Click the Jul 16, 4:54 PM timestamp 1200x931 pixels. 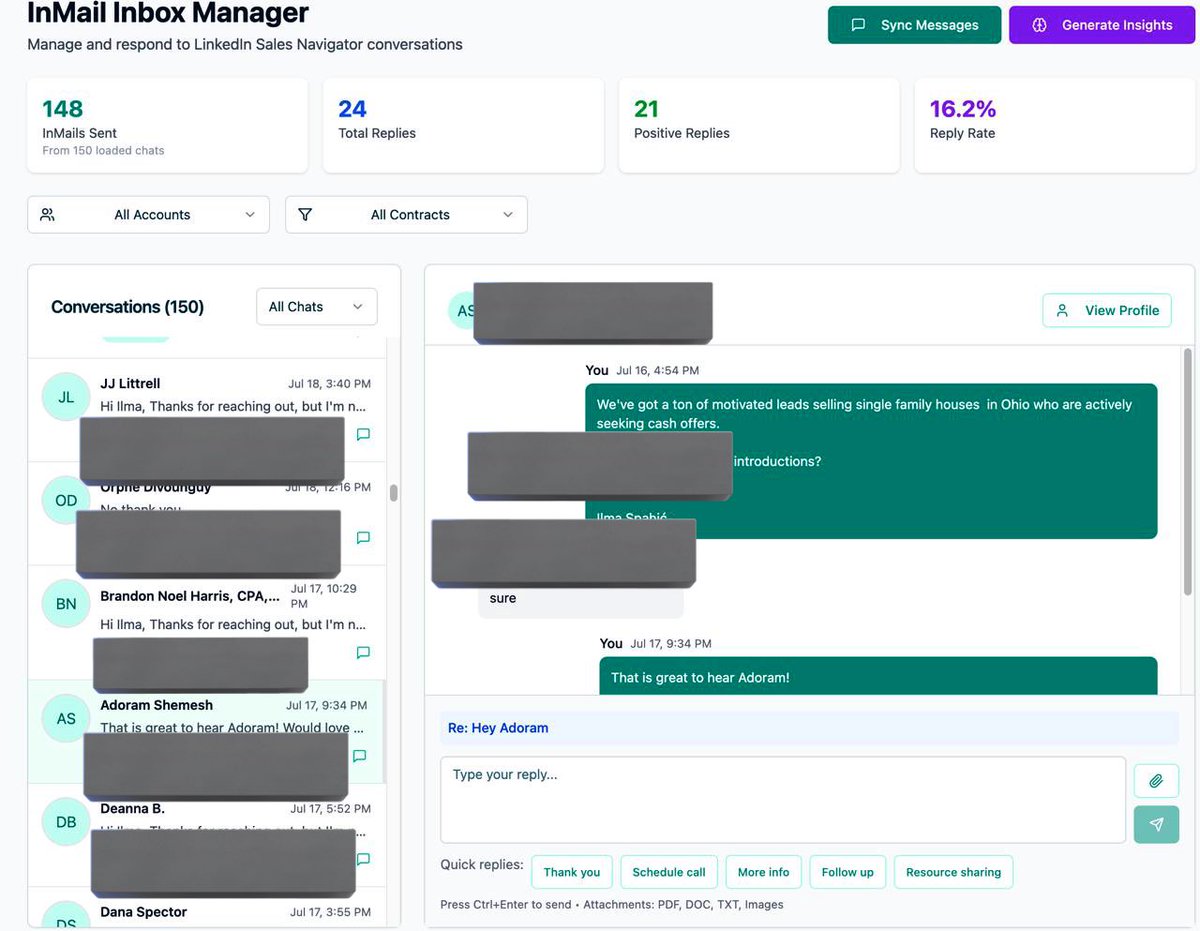pyautogui.click(x=657, y=370)
